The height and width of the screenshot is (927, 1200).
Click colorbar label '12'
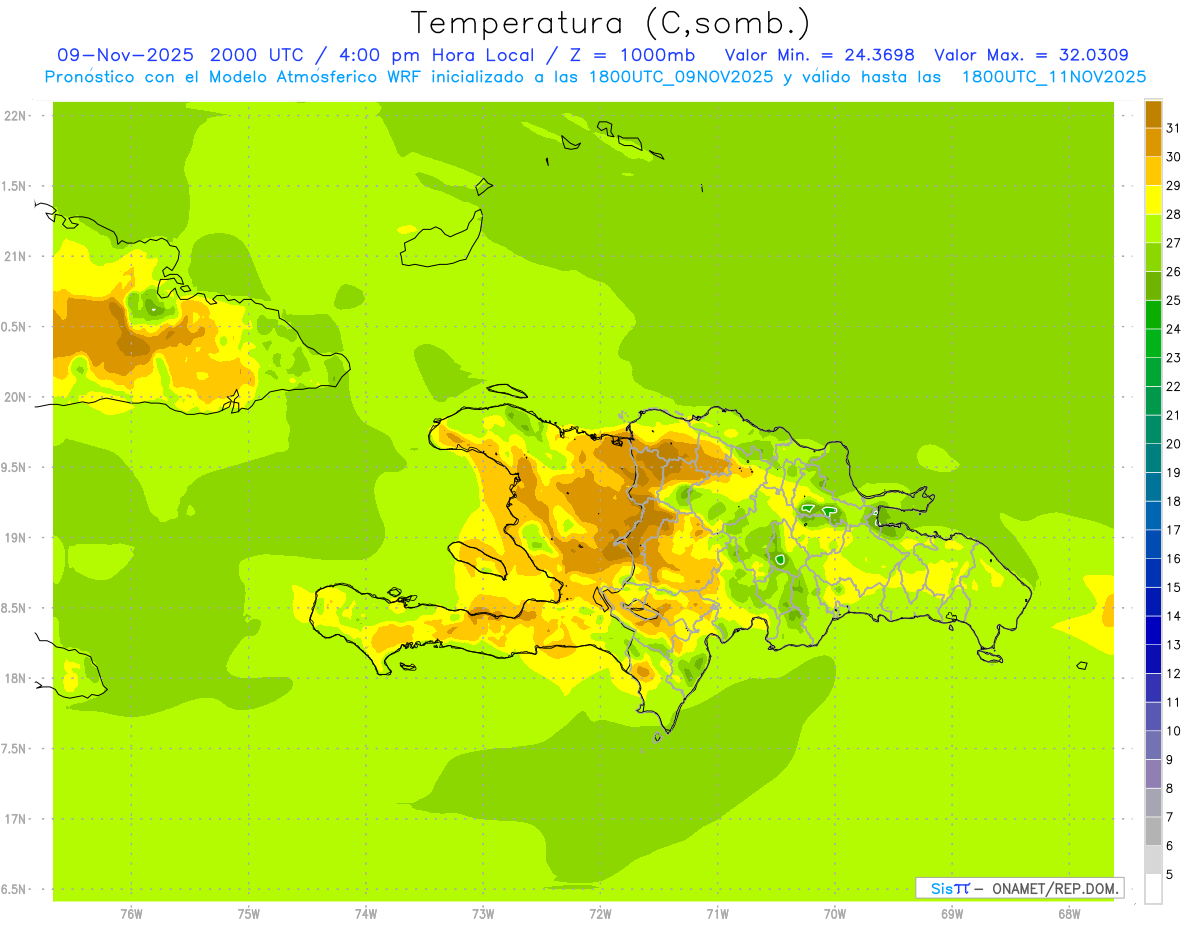[x=1174, y=674]
